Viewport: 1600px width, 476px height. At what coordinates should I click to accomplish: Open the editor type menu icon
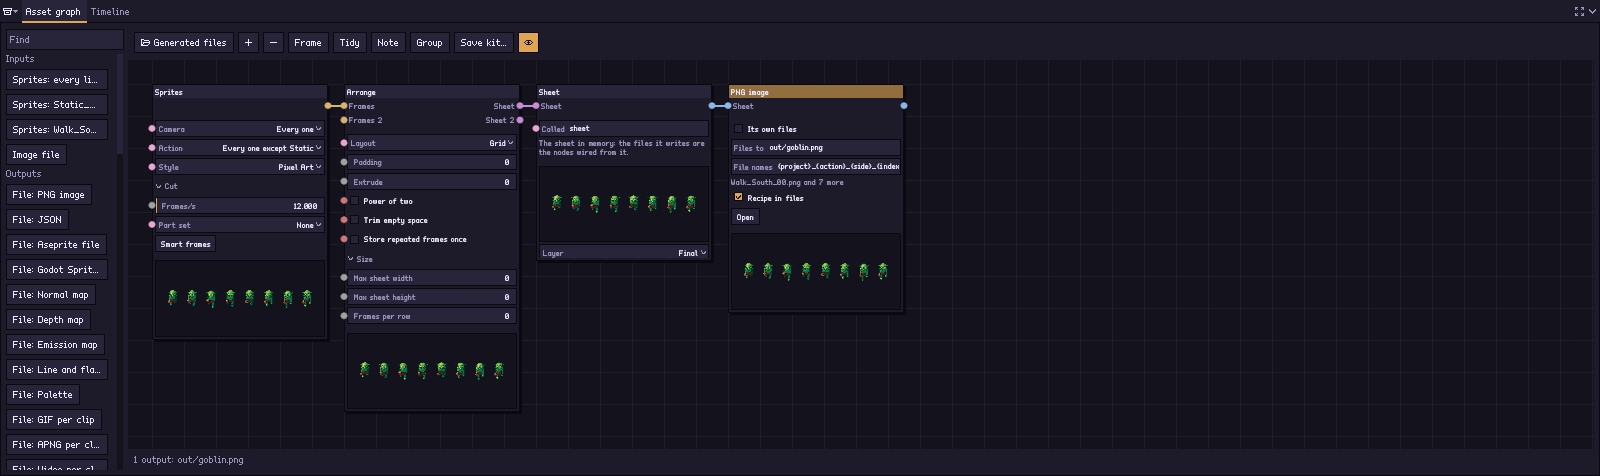tap(10, 11)
